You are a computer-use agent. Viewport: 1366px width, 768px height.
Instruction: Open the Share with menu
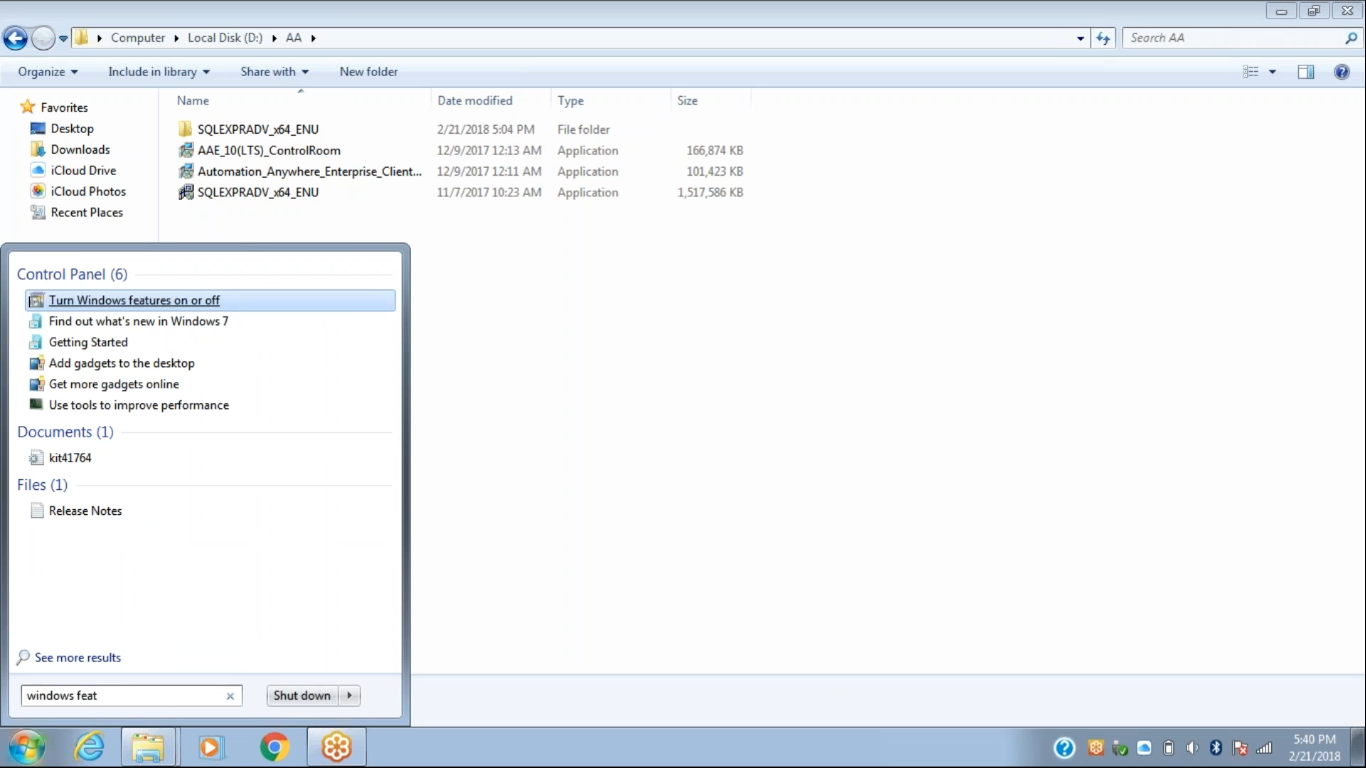click(274, 72)
